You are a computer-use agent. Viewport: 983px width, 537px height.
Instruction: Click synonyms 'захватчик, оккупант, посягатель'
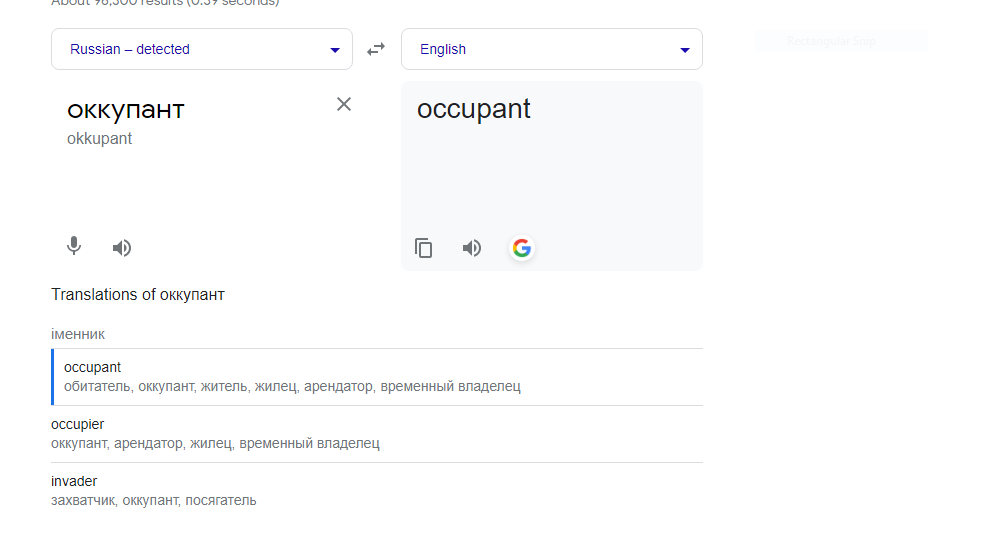coord(153,500)
